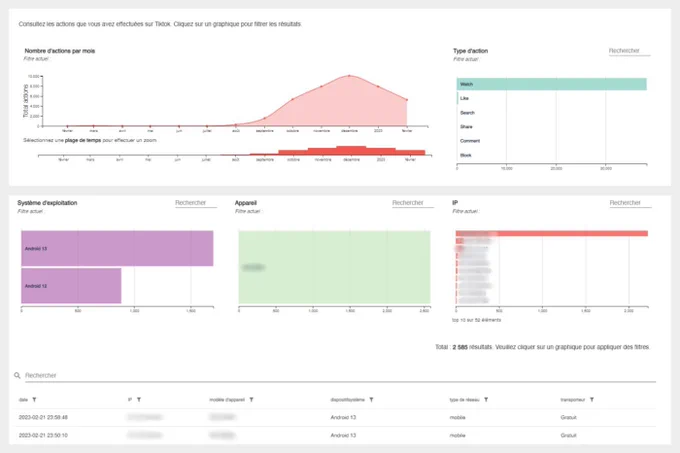
Task: Sort table by the date column header
Action: pos(23,400)
